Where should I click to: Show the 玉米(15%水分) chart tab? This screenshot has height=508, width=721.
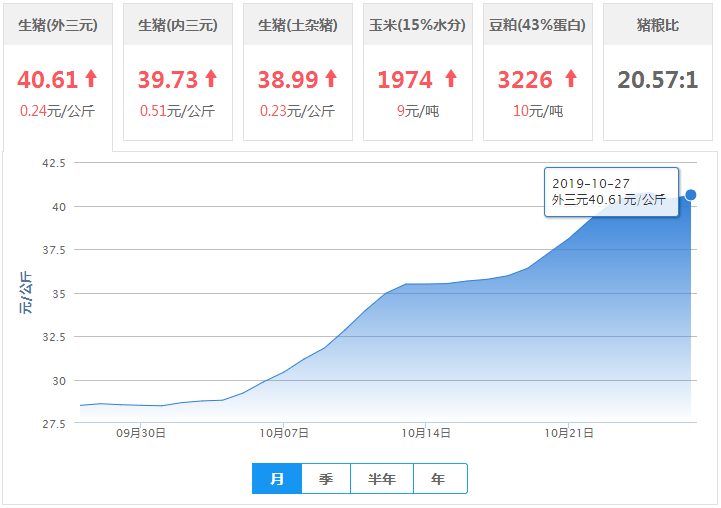click(x=418, y=24)
